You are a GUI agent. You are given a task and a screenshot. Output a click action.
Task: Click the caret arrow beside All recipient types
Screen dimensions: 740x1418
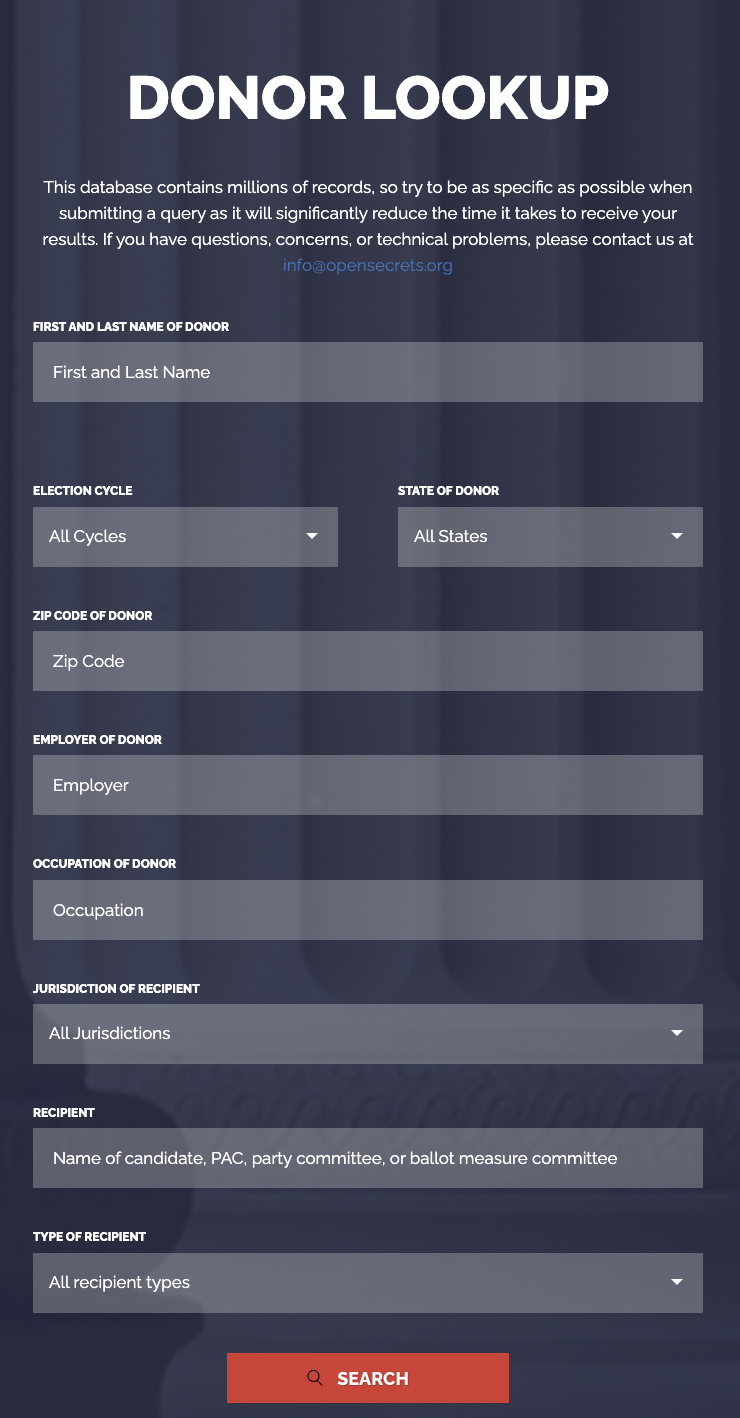click(677, 1282)
